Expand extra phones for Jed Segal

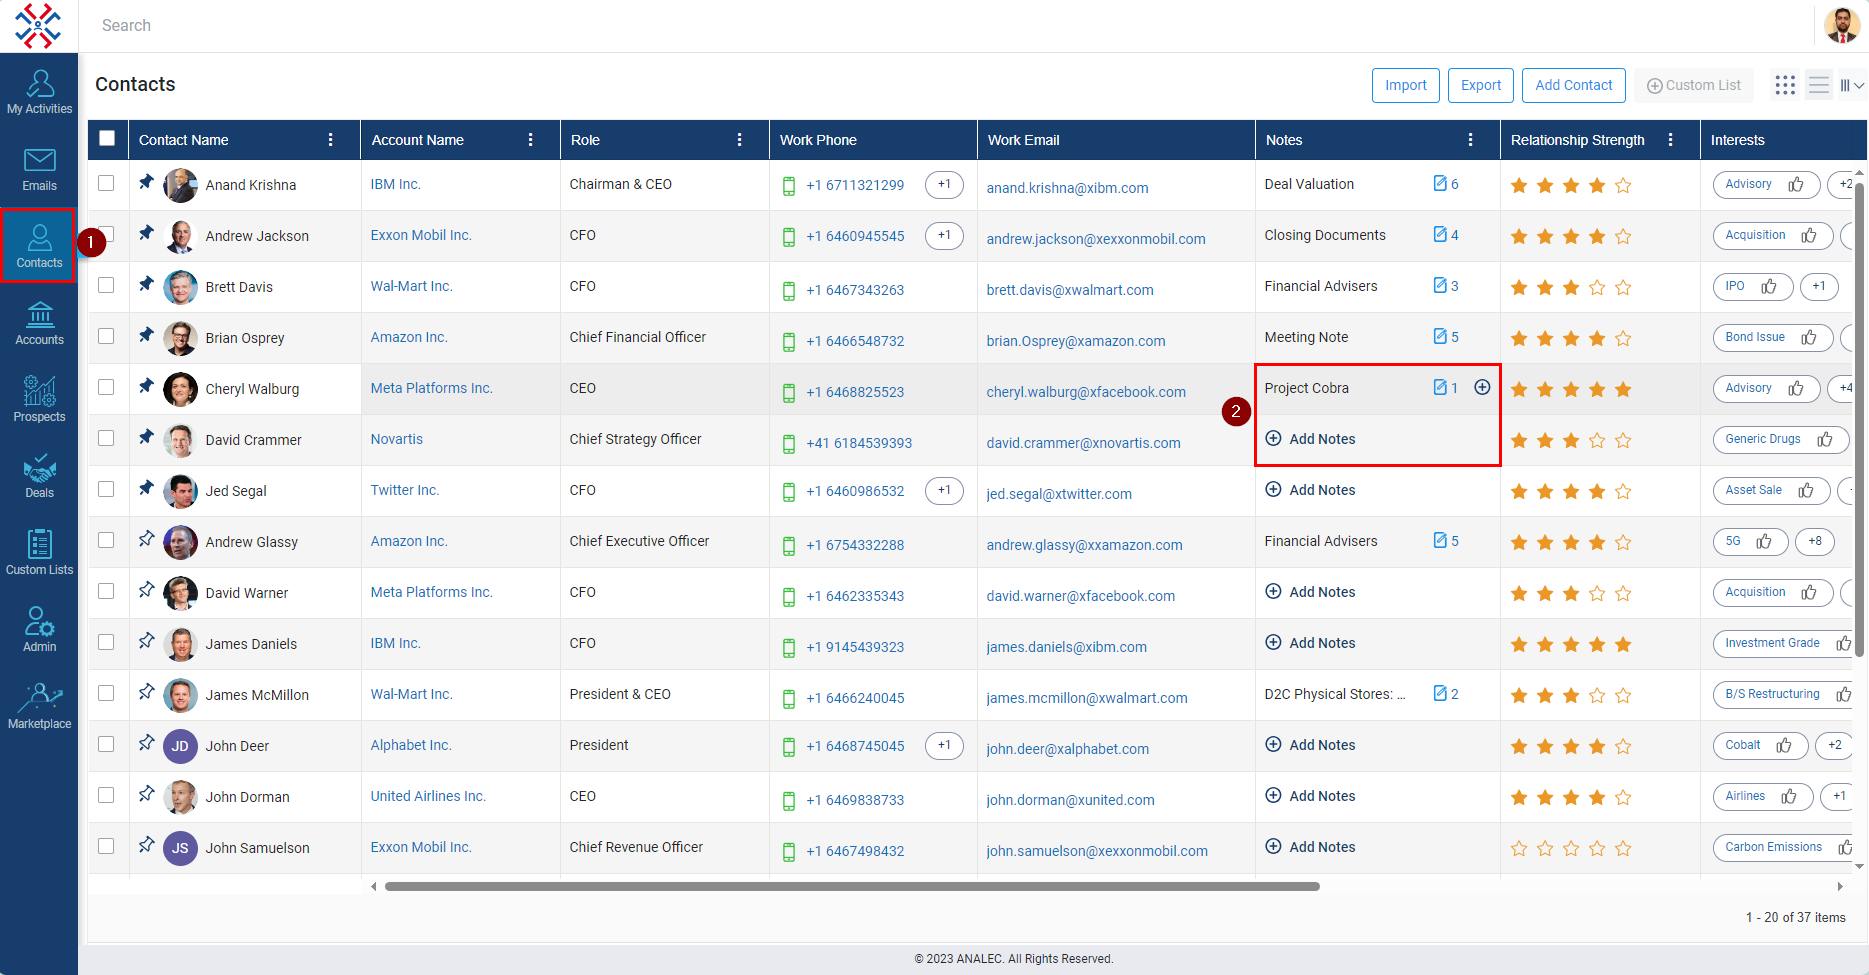944,490
